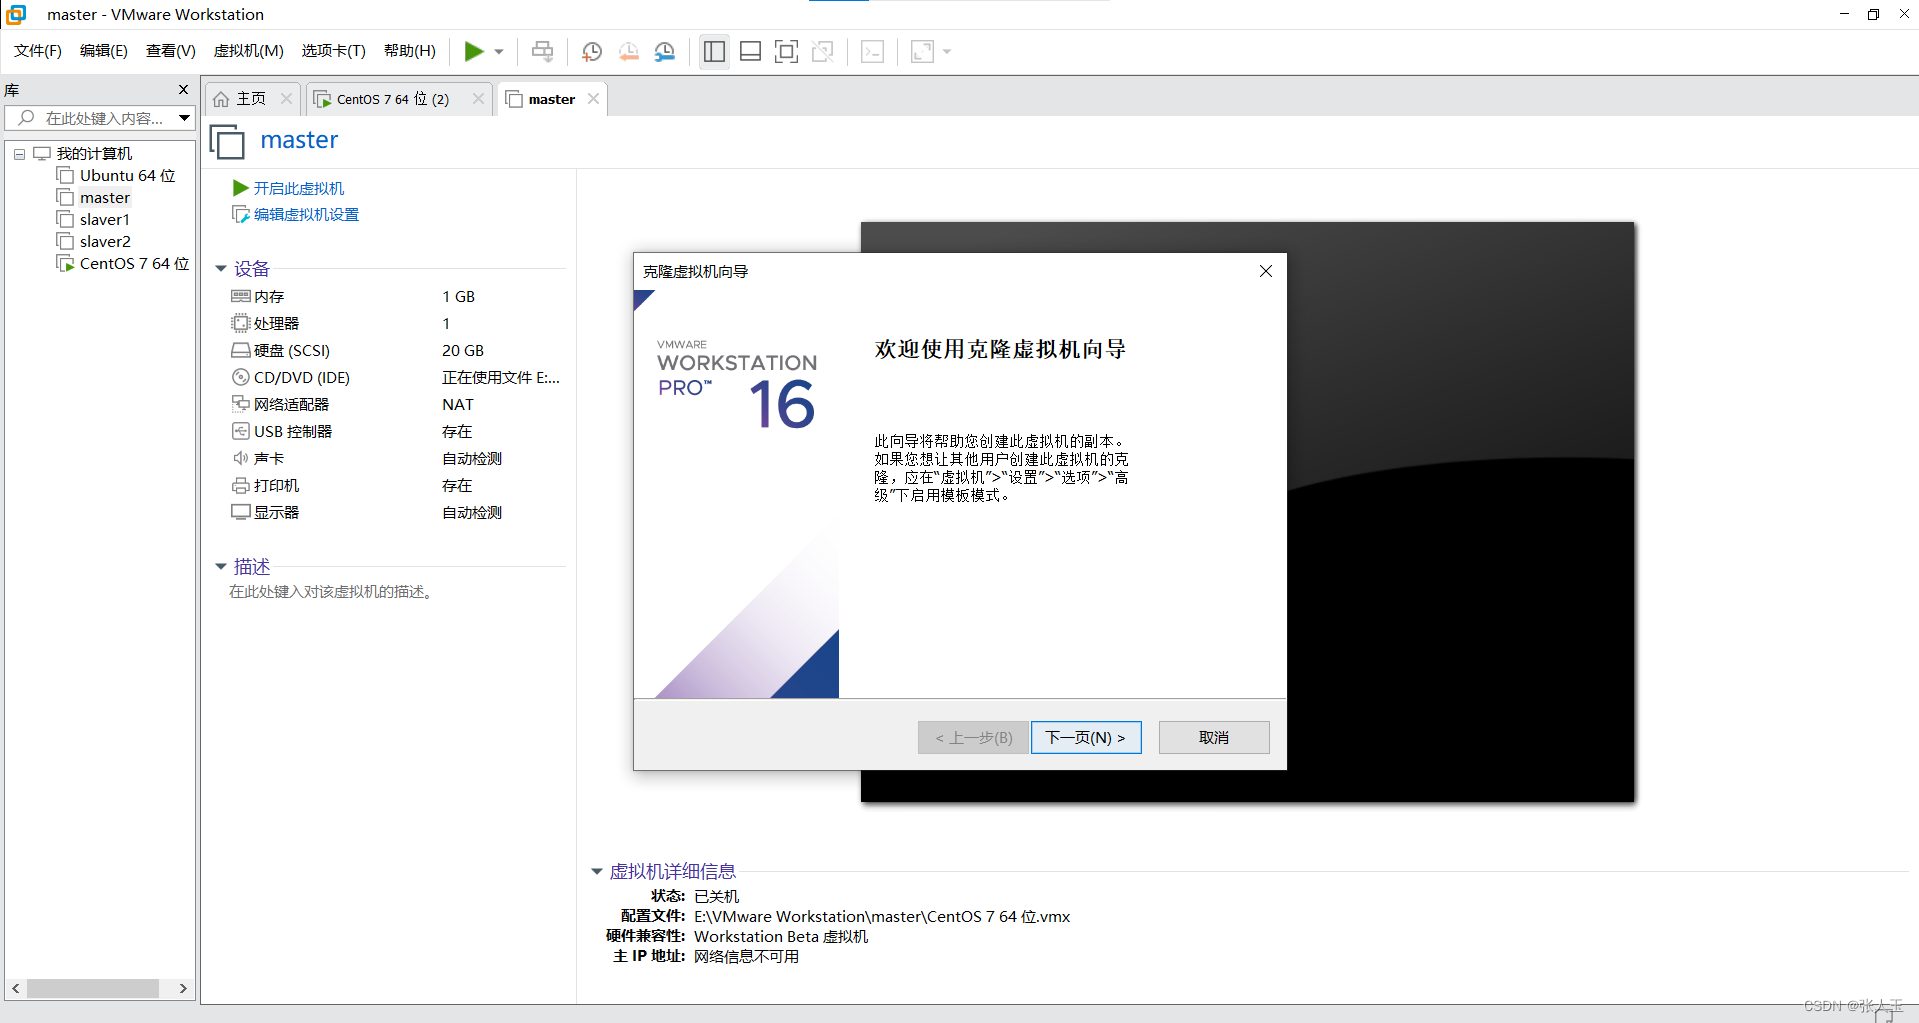This screenshot has height=1023, width=1919.
Task: Click the 硬盘 (SCSI) disk device icon
Action: [x=240, y=350]
